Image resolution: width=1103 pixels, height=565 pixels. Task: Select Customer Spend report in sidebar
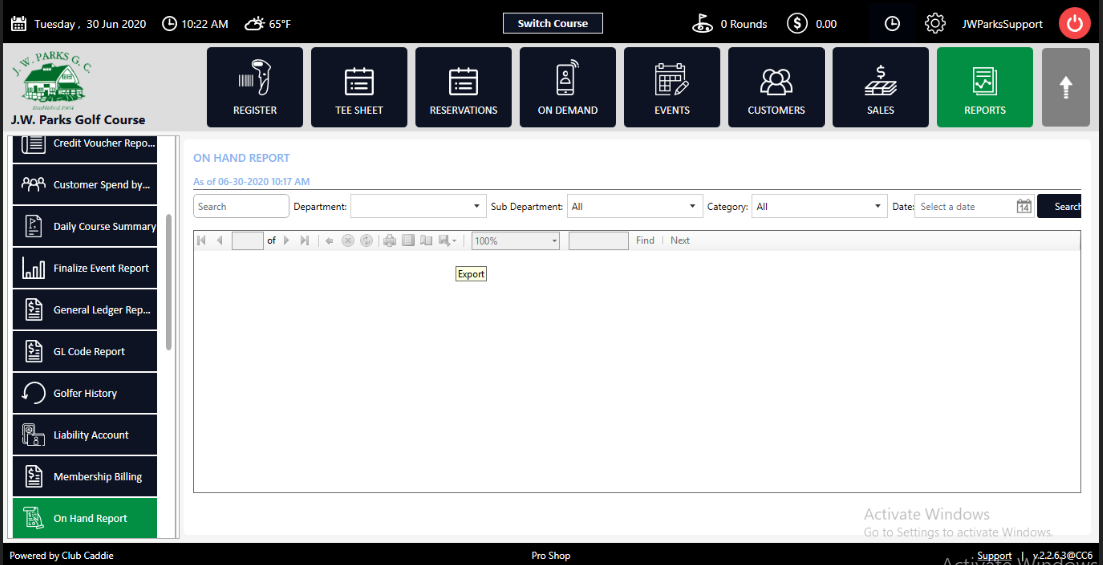pos(85,185)
